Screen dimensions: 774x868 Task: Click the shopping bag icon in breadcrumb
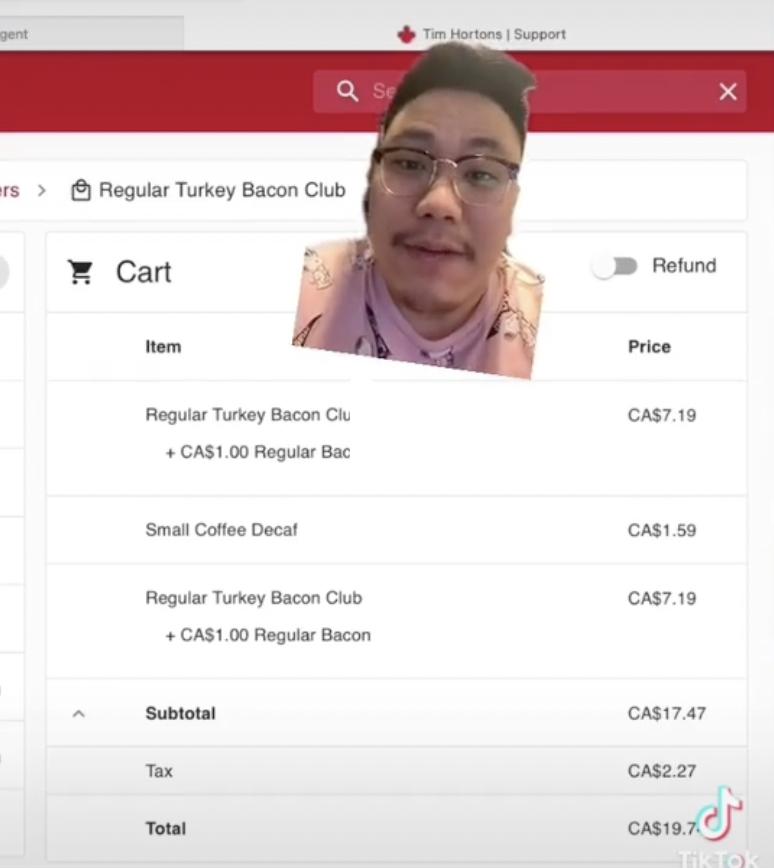point(81,190)
